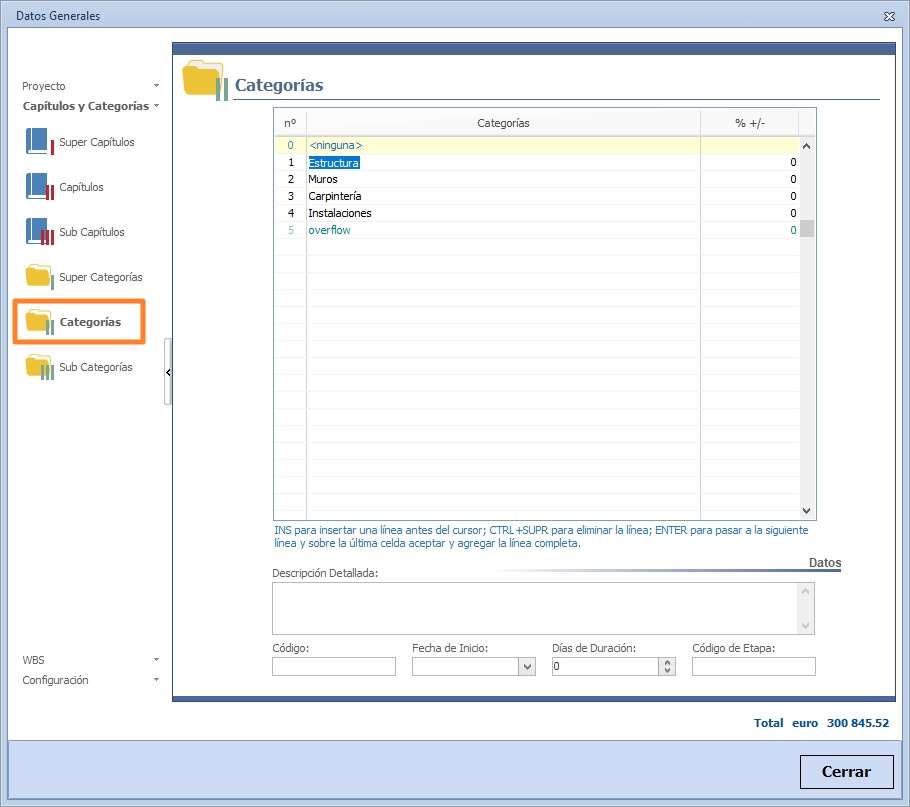Select the Super Categorías label
910x807 pixels.
101,277
